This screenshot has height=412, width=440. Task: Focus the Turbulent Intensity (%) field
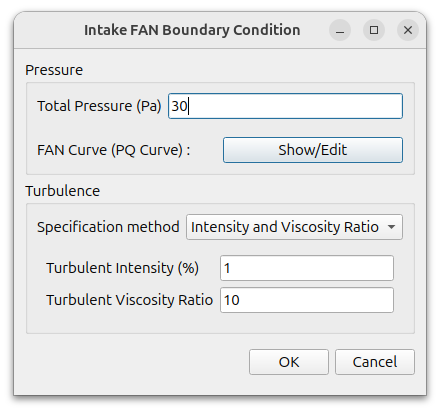[x=307, y=268]
